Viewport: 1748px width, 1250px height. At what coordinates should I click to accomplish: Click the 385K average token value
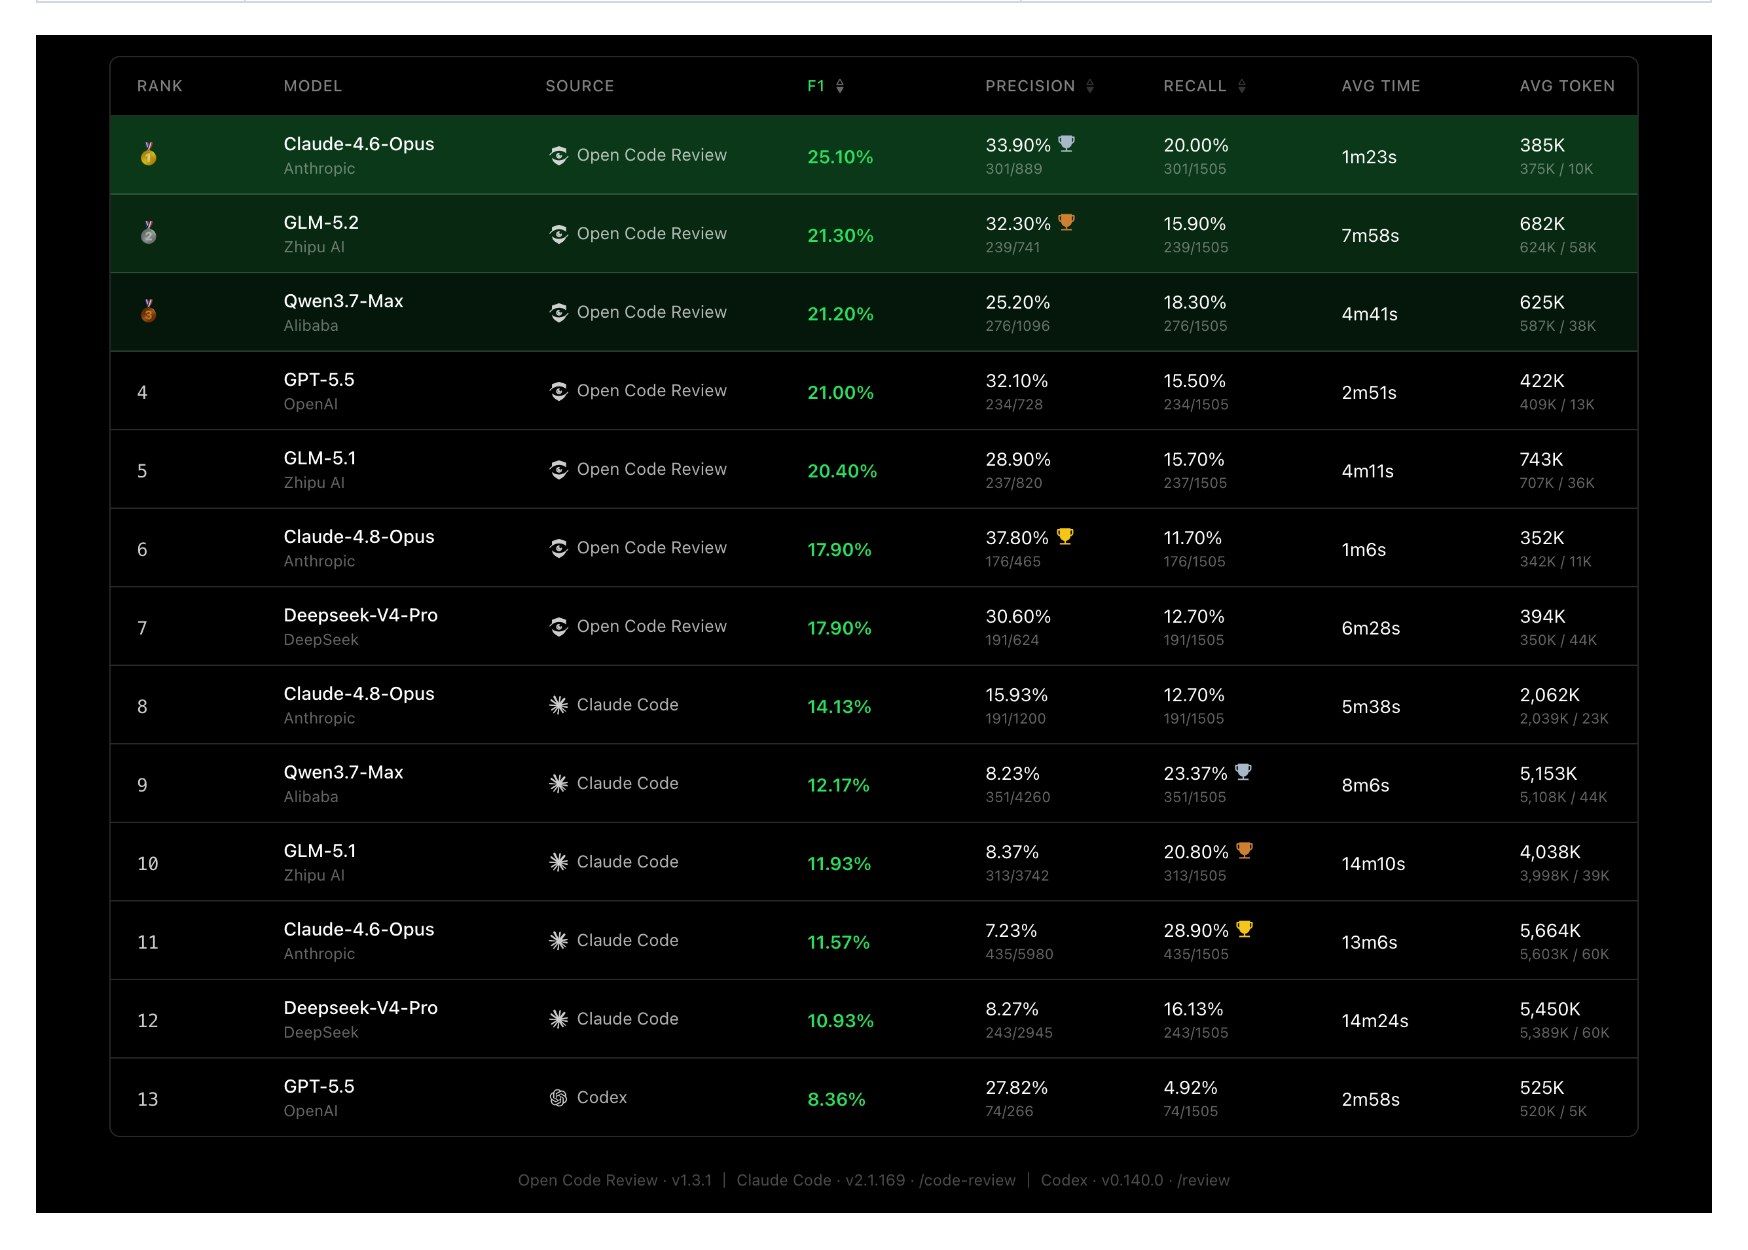(x=1542, y=145)
